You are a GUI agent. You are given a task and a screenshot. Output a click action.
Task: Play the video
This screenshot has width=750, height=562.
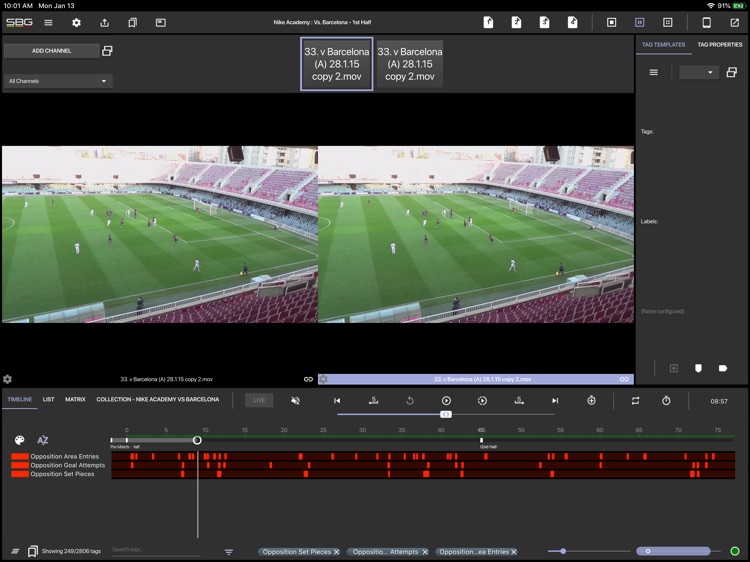[x=446, y=400]
